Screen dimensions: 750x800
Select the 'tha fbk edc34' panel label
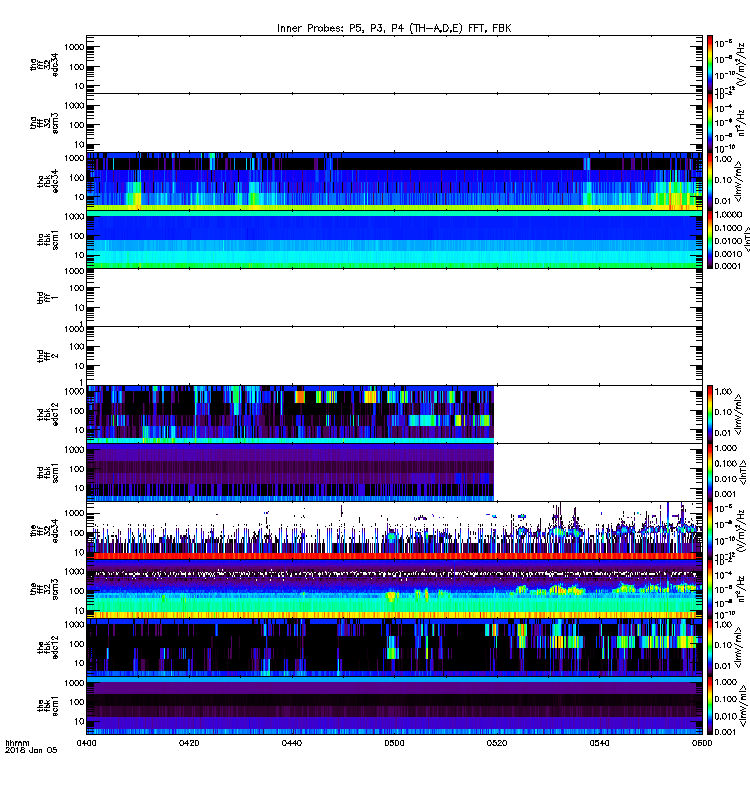coord(48,181)
